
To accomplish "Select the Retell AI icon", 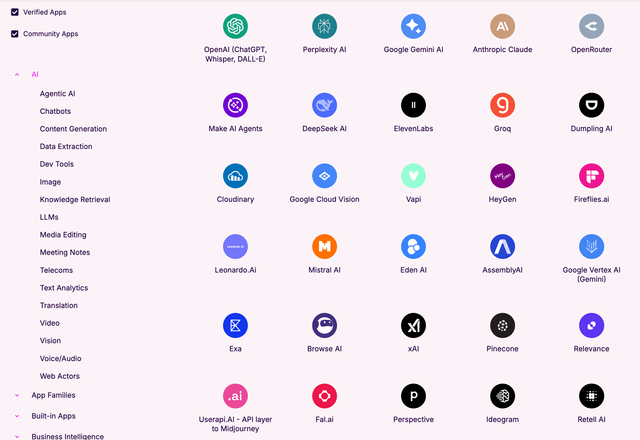I will click(x=591, y=396).
